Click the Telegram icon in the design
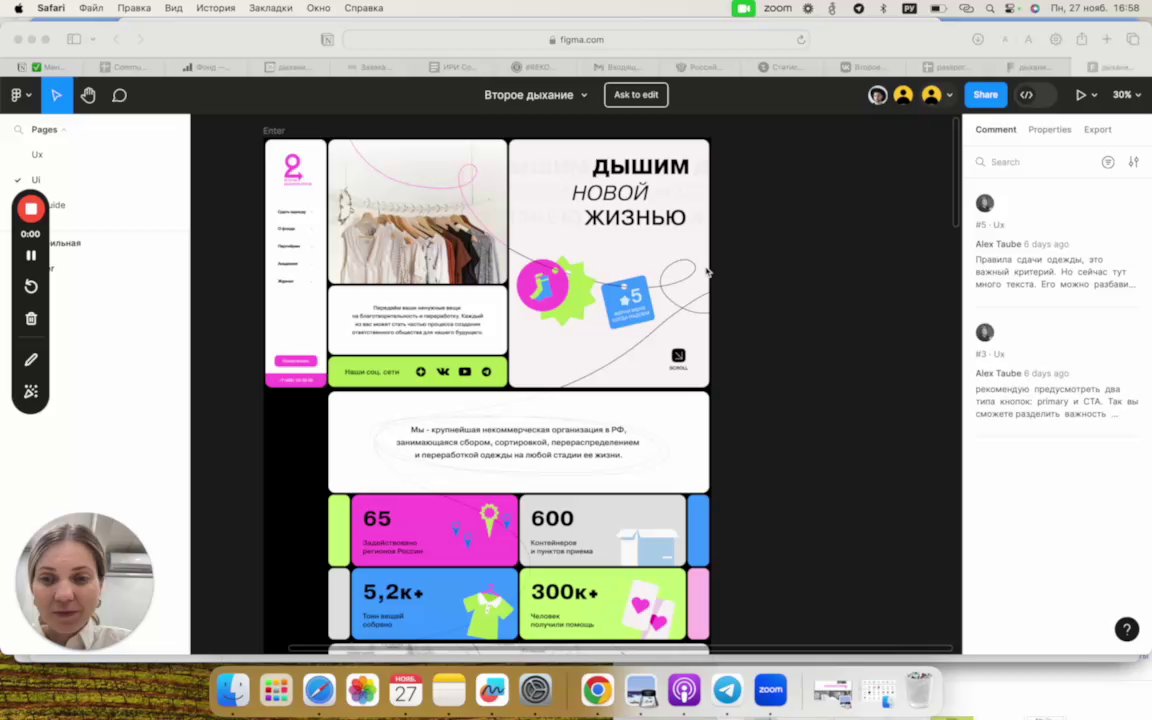This screenshot has height=720, width=1152. [486, 372]
